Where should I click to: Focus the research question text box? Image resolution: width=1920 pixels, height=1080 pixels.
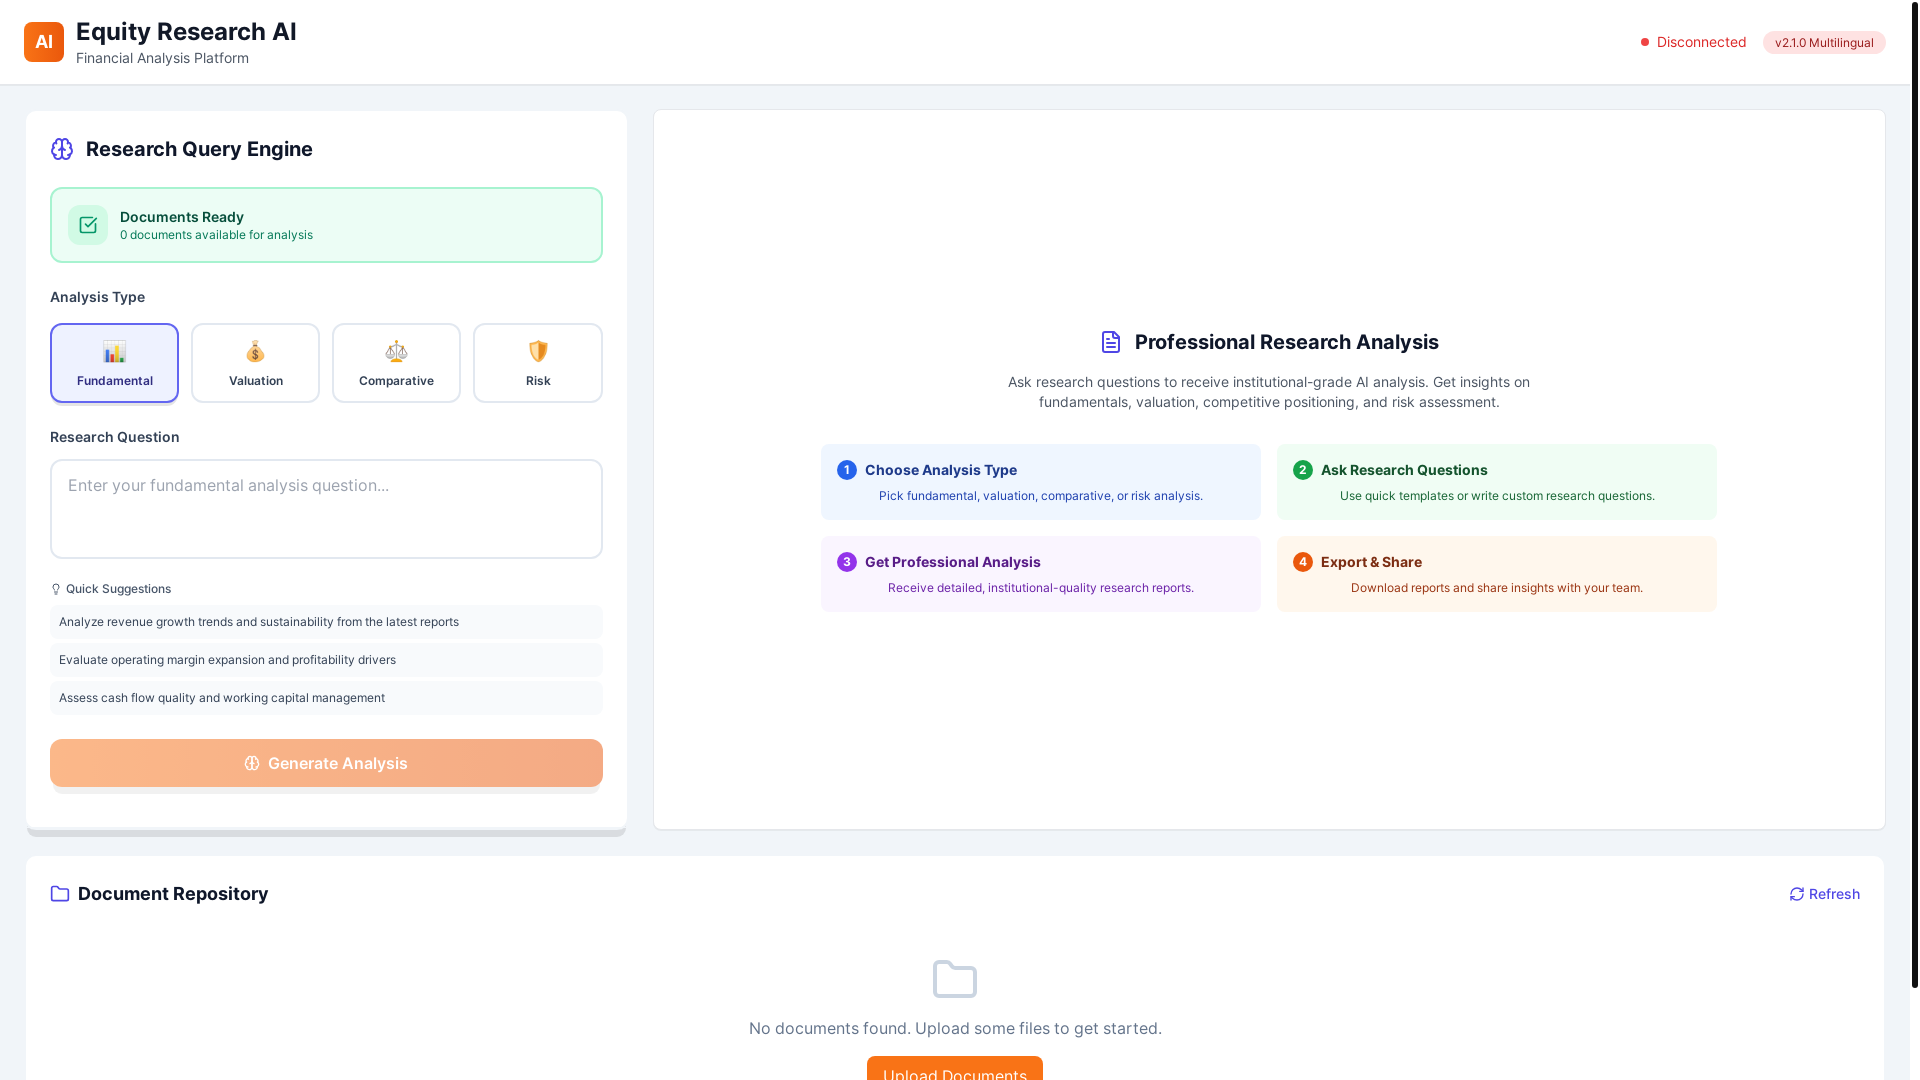click(x=326, y=509)
